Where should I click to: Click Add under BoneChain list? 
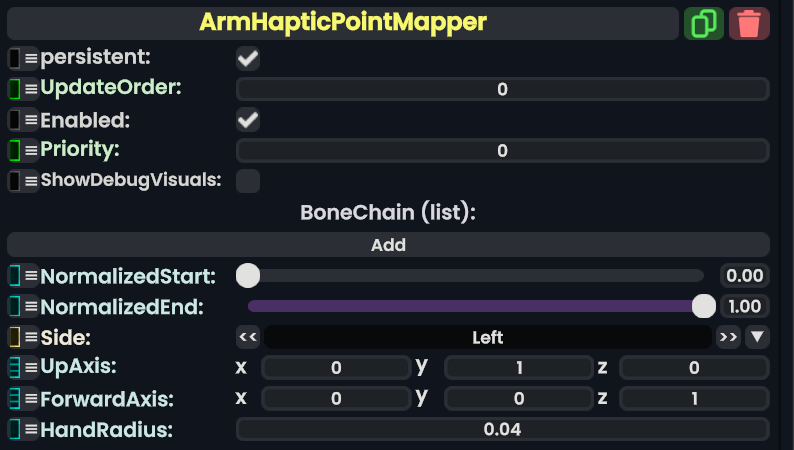(x=388, y=244)
